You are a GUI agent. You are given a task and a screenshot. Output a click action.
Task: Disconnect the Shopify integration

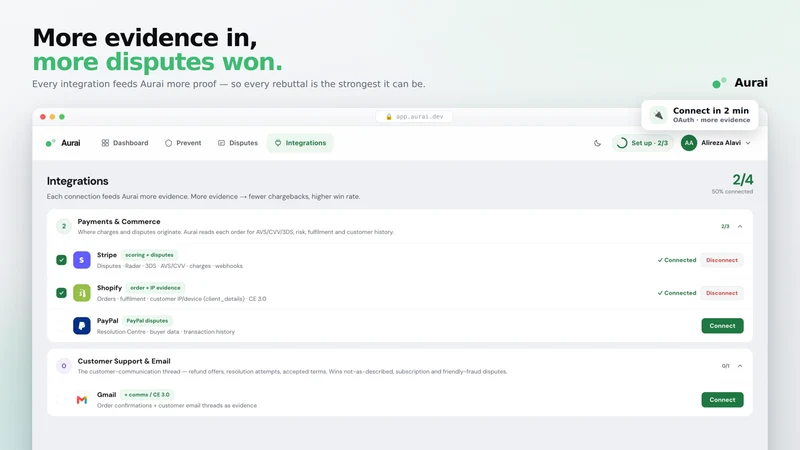pyautogui.click(x=721, y=293)
